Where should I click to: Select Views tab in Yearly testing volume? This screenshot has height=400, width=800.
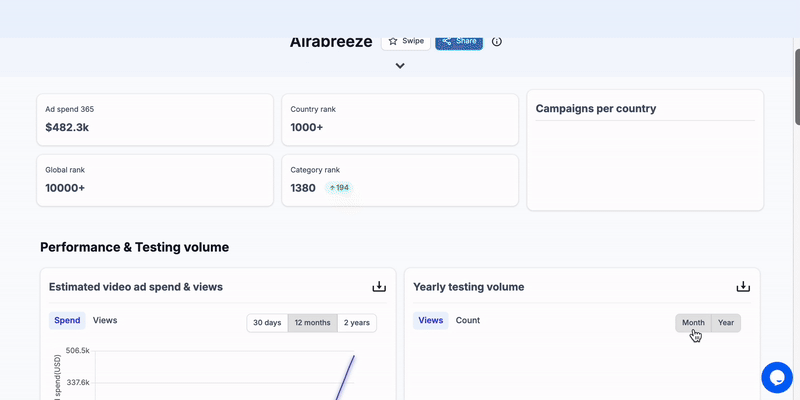pyautogui.click(x=431, y=320)
